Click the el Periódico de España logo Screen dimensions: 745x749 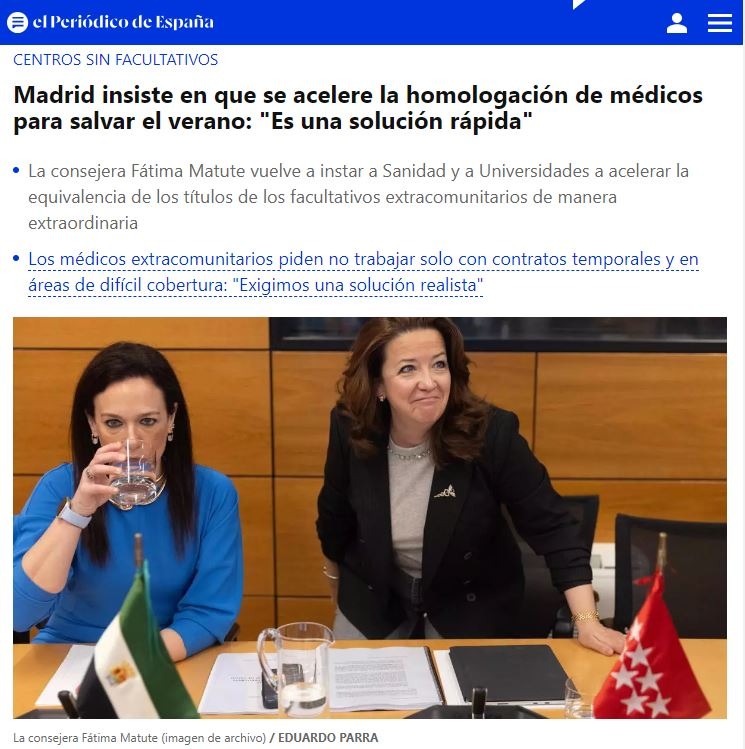tap(123, 22)
